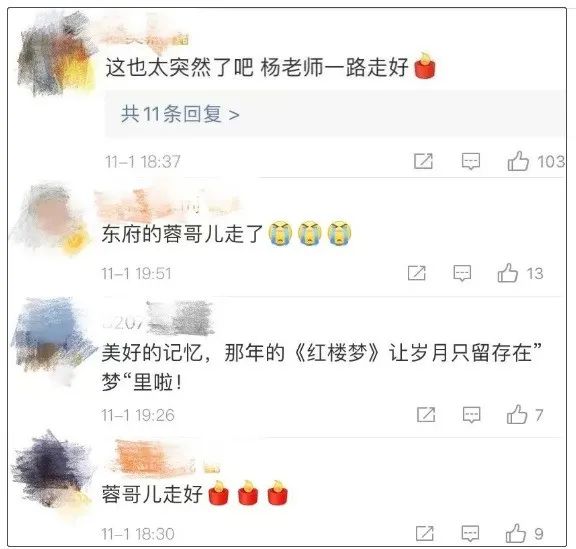Open the second commenter's avatar

click(x=50, y=220)
